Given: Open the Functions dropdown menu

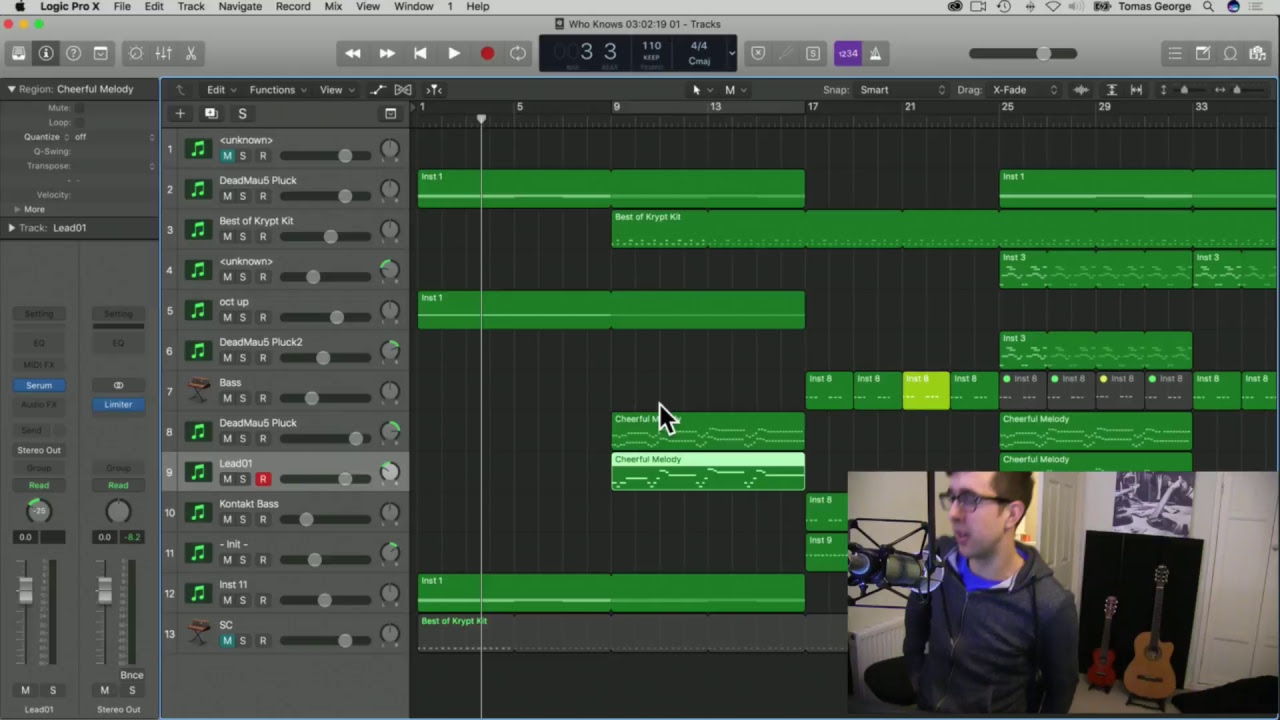Looking at the screenshot, I should pyautogui.click(x=278, y=89).
